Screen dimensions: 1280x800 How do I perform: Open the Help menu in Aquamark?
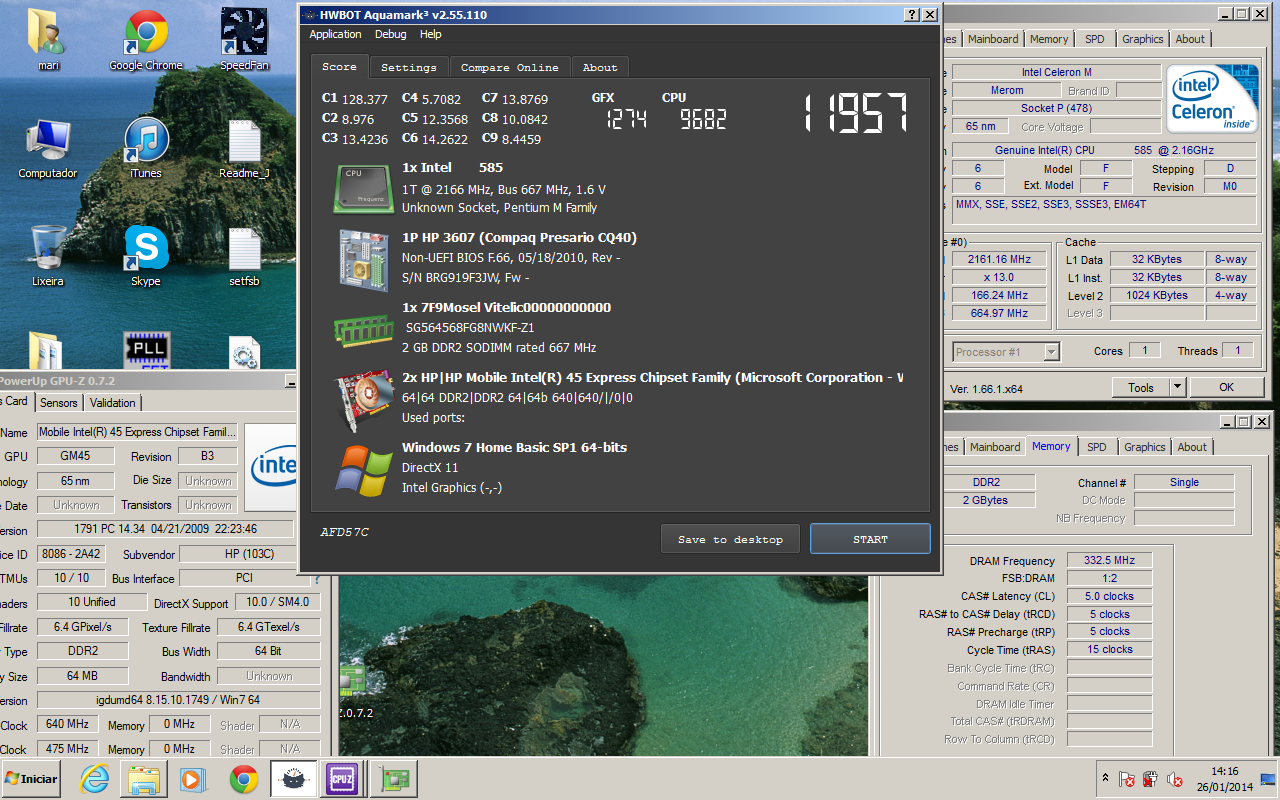pyautogui.click(x=430, y=34)
